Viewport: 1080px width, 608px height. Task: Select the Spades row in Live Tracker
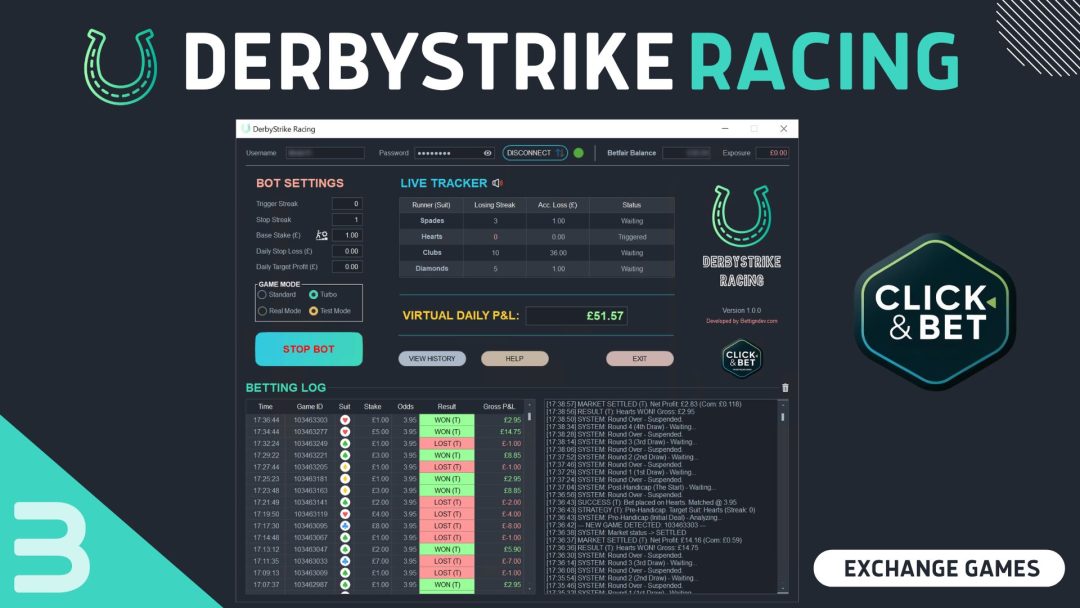point(537,221)
